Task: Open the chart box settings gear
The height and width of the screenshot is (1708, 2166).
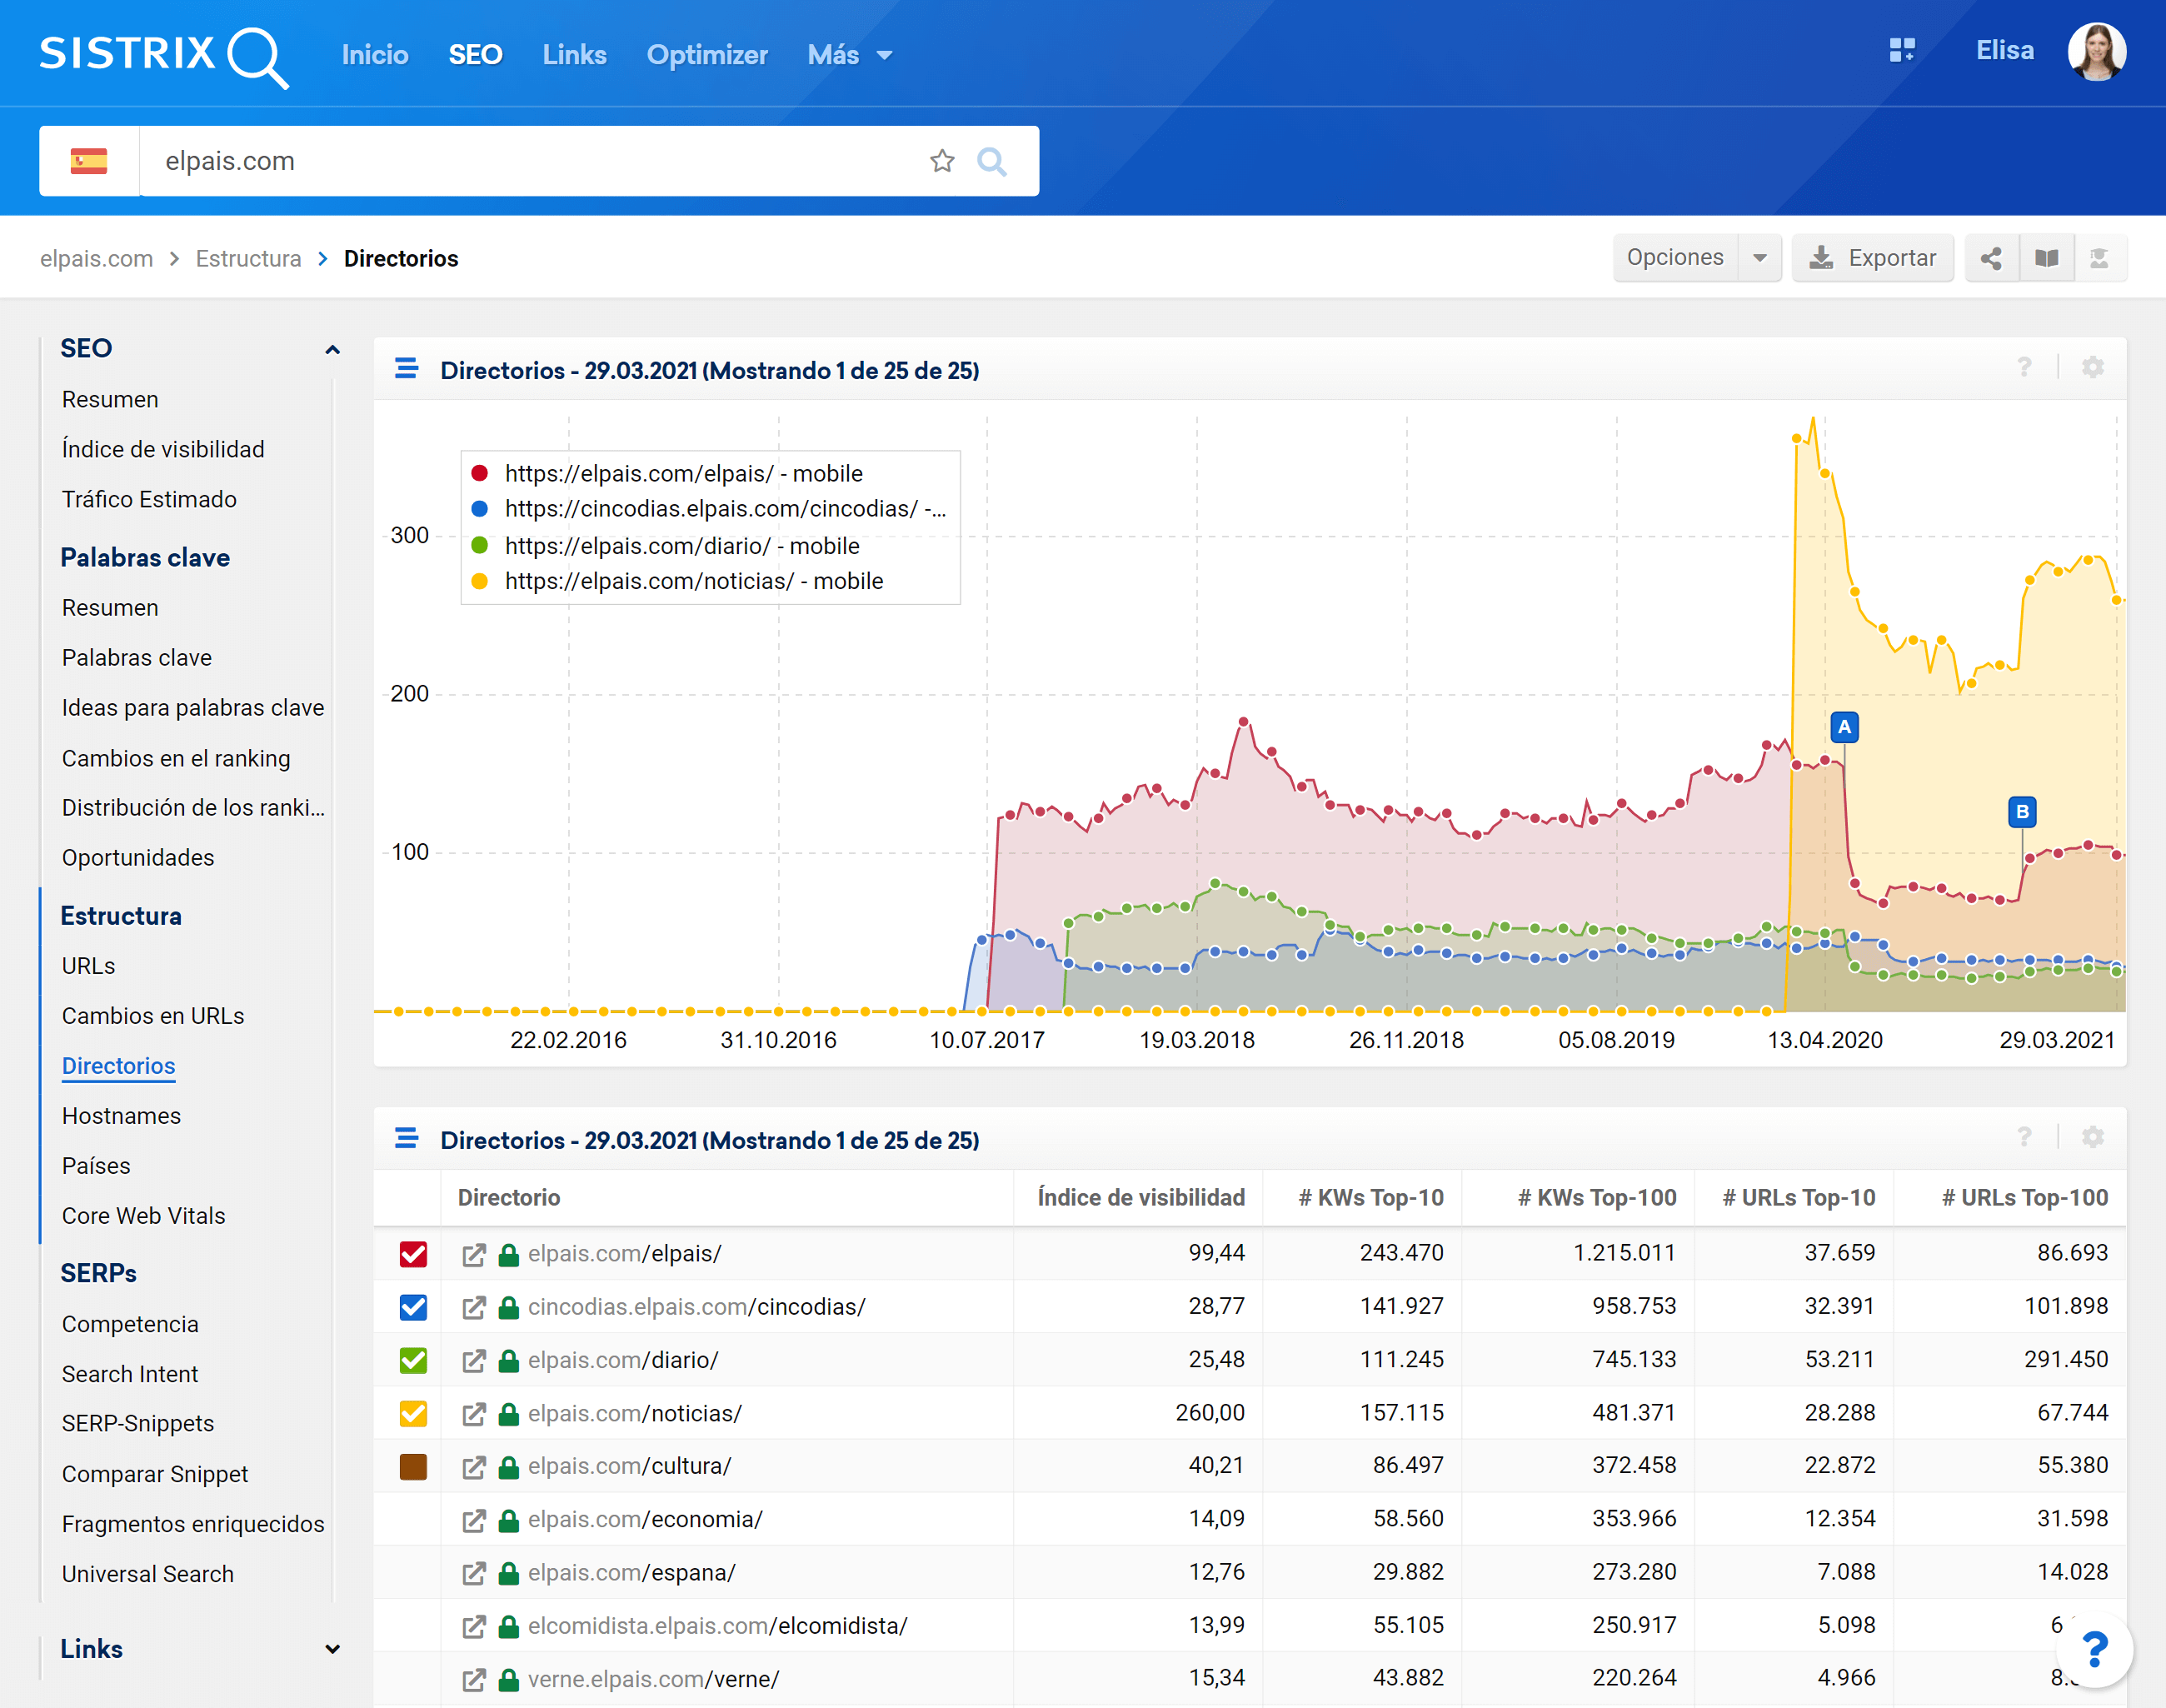Action: click(x=2092, y=368)
